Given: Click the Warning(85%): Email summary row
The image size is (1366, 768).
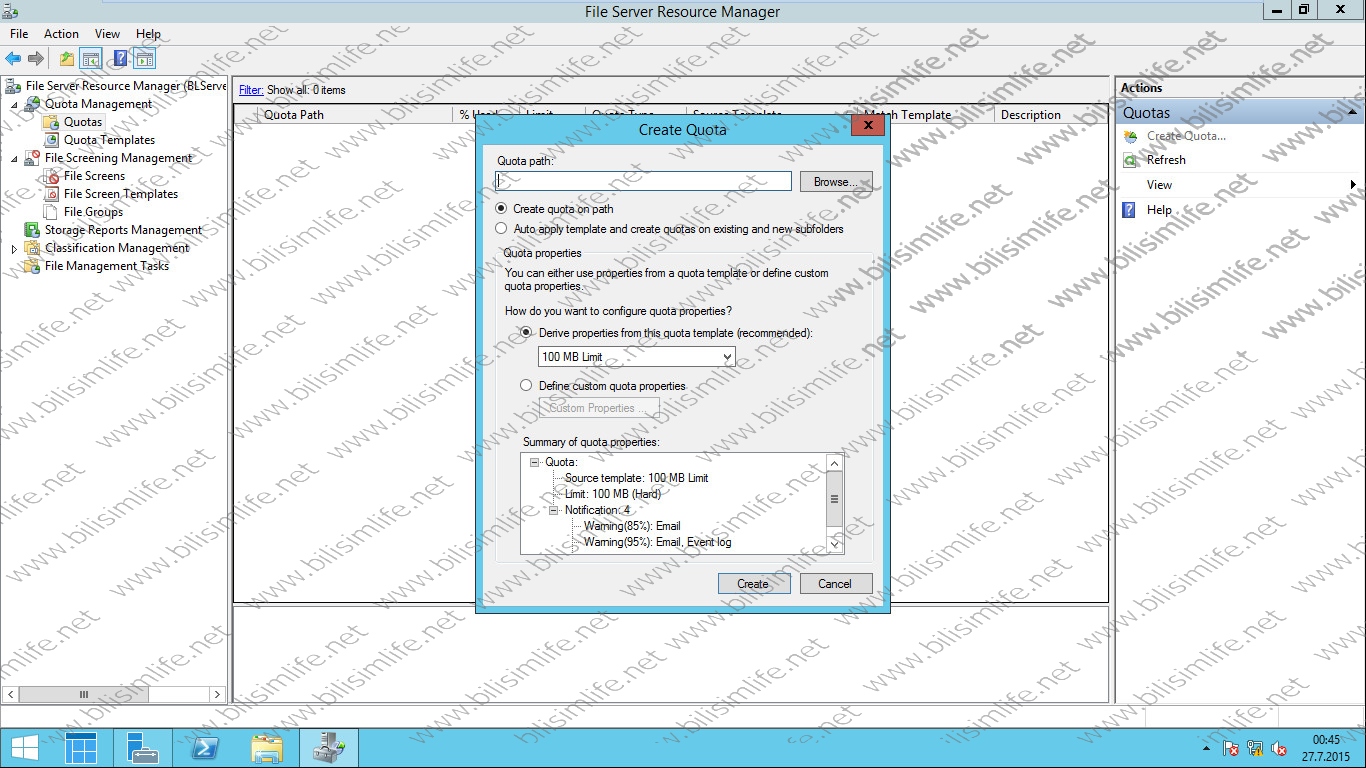Looking at the screenshot, I should (x=632, y=526).
